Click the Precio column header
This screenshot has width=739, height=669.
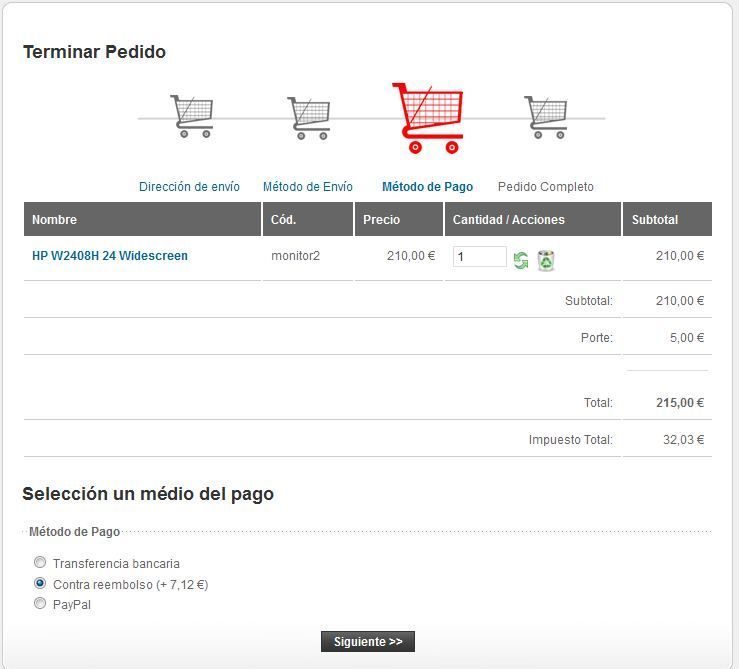point(399,219)
